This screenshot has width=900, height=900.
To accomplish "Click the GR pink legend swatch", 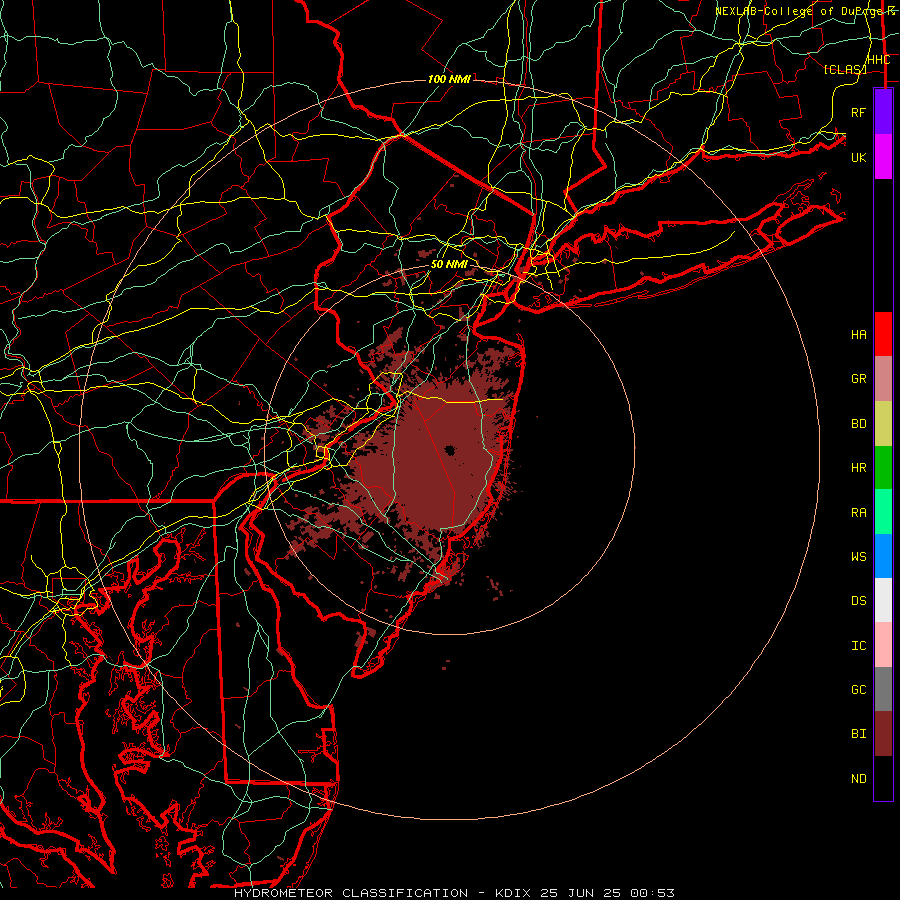I will (x=883, y=379).
